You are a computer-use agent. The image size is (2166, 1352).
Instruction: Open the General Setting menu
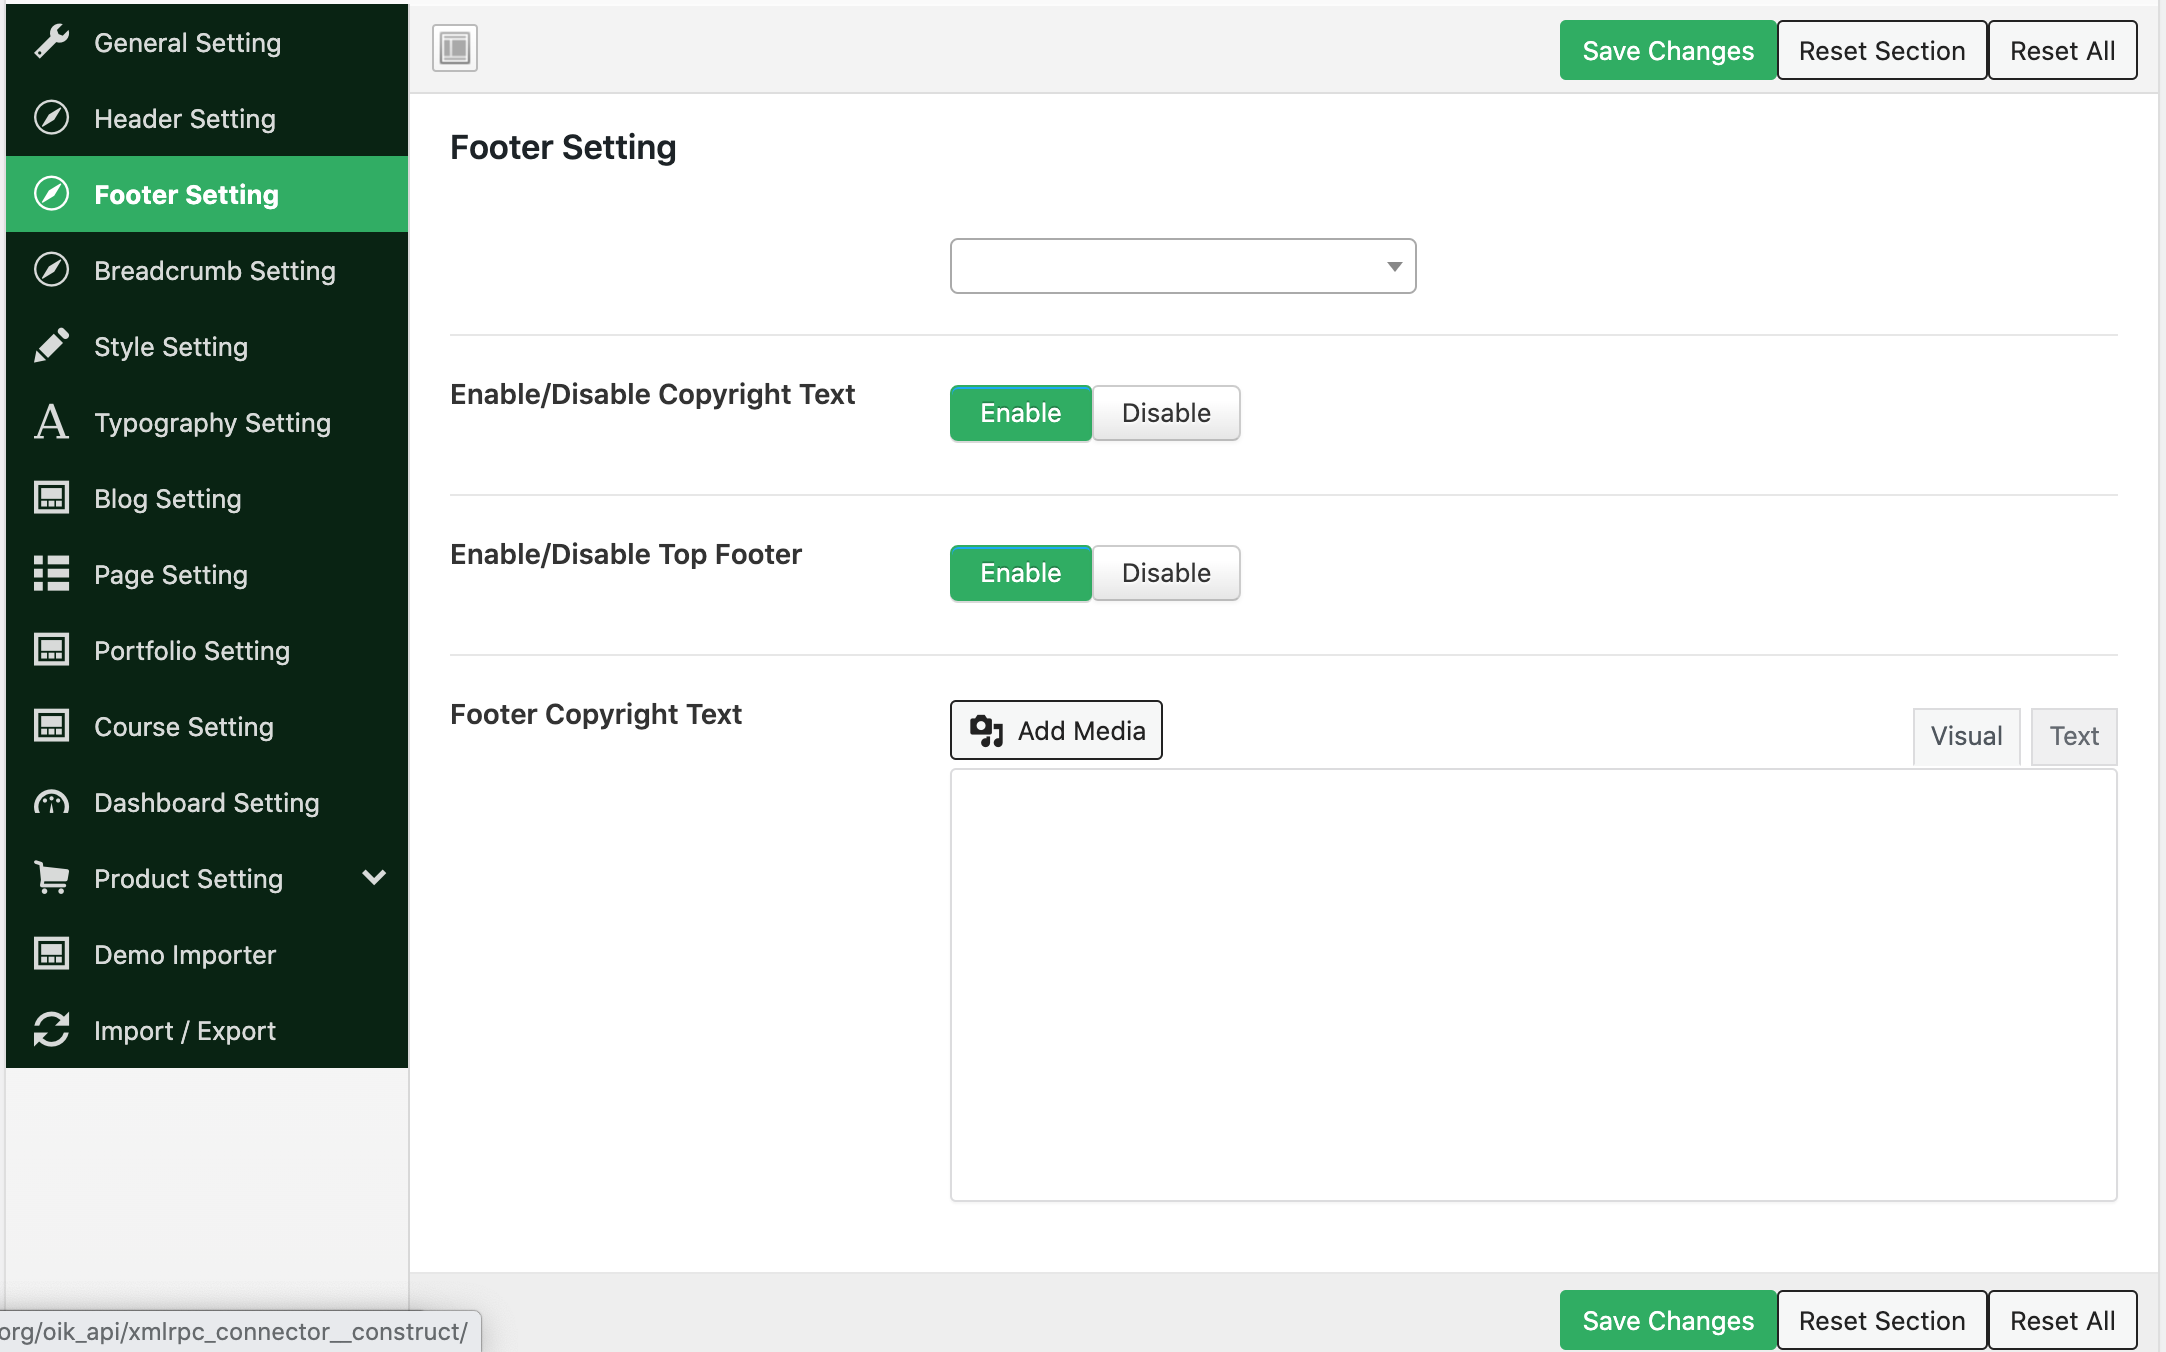point(207,42)
